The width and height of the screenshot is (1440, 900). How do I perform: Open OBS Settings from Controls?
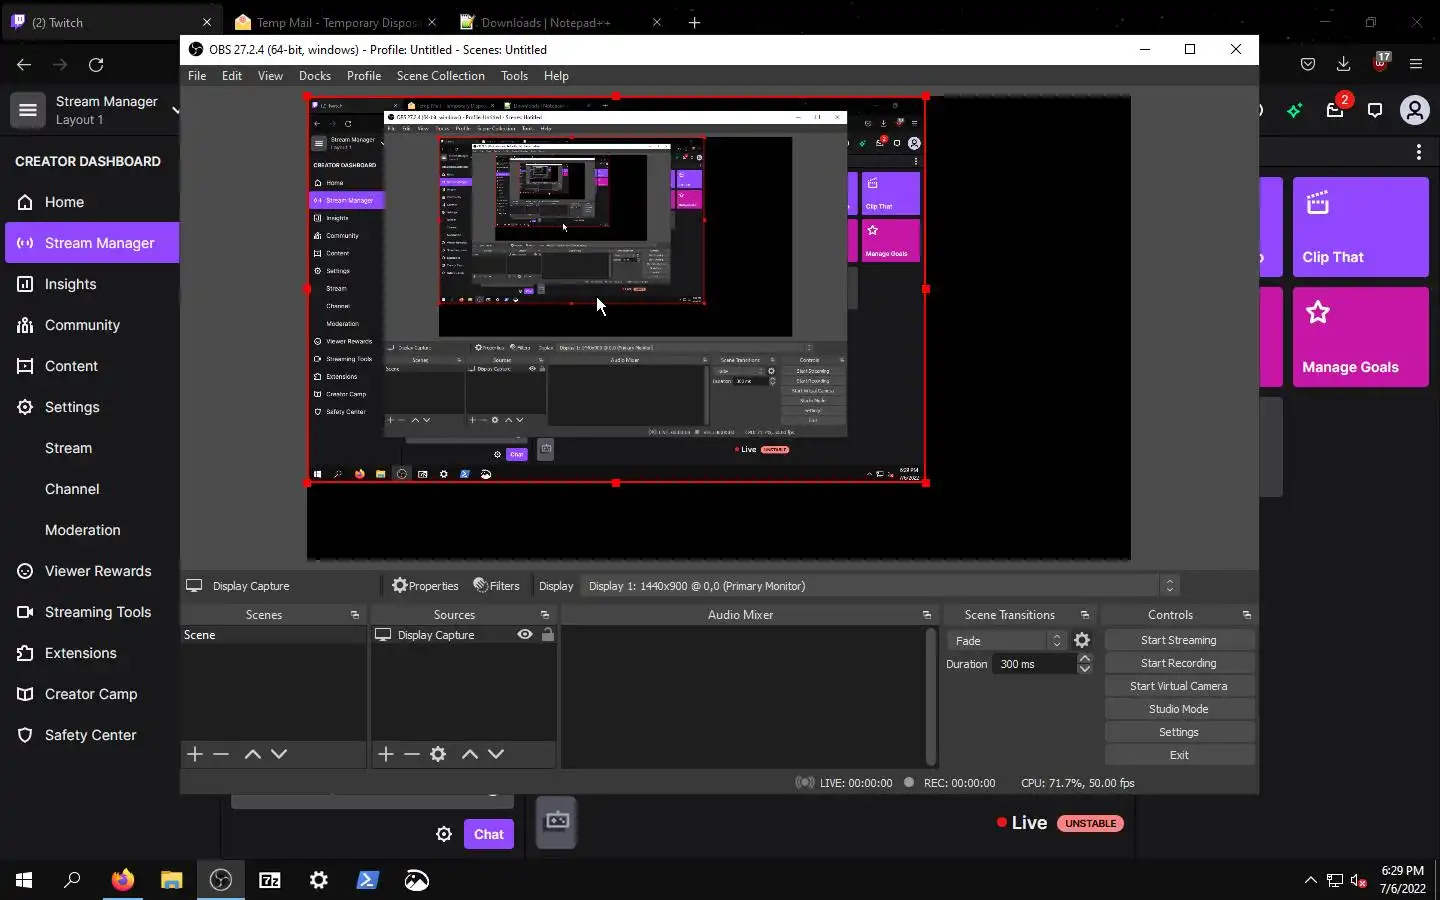pyautogui.click(x=1179, y=732)
